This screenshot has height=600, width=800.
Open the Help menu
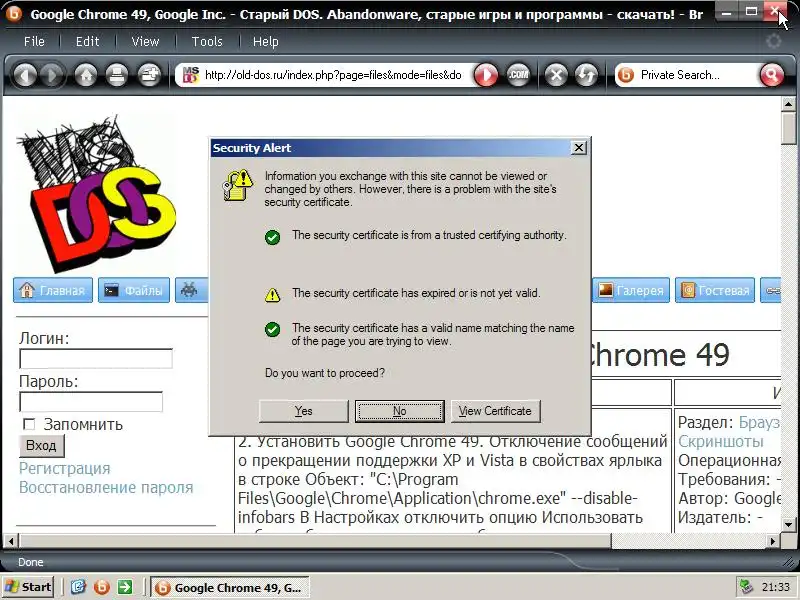[x=266, y=41]
